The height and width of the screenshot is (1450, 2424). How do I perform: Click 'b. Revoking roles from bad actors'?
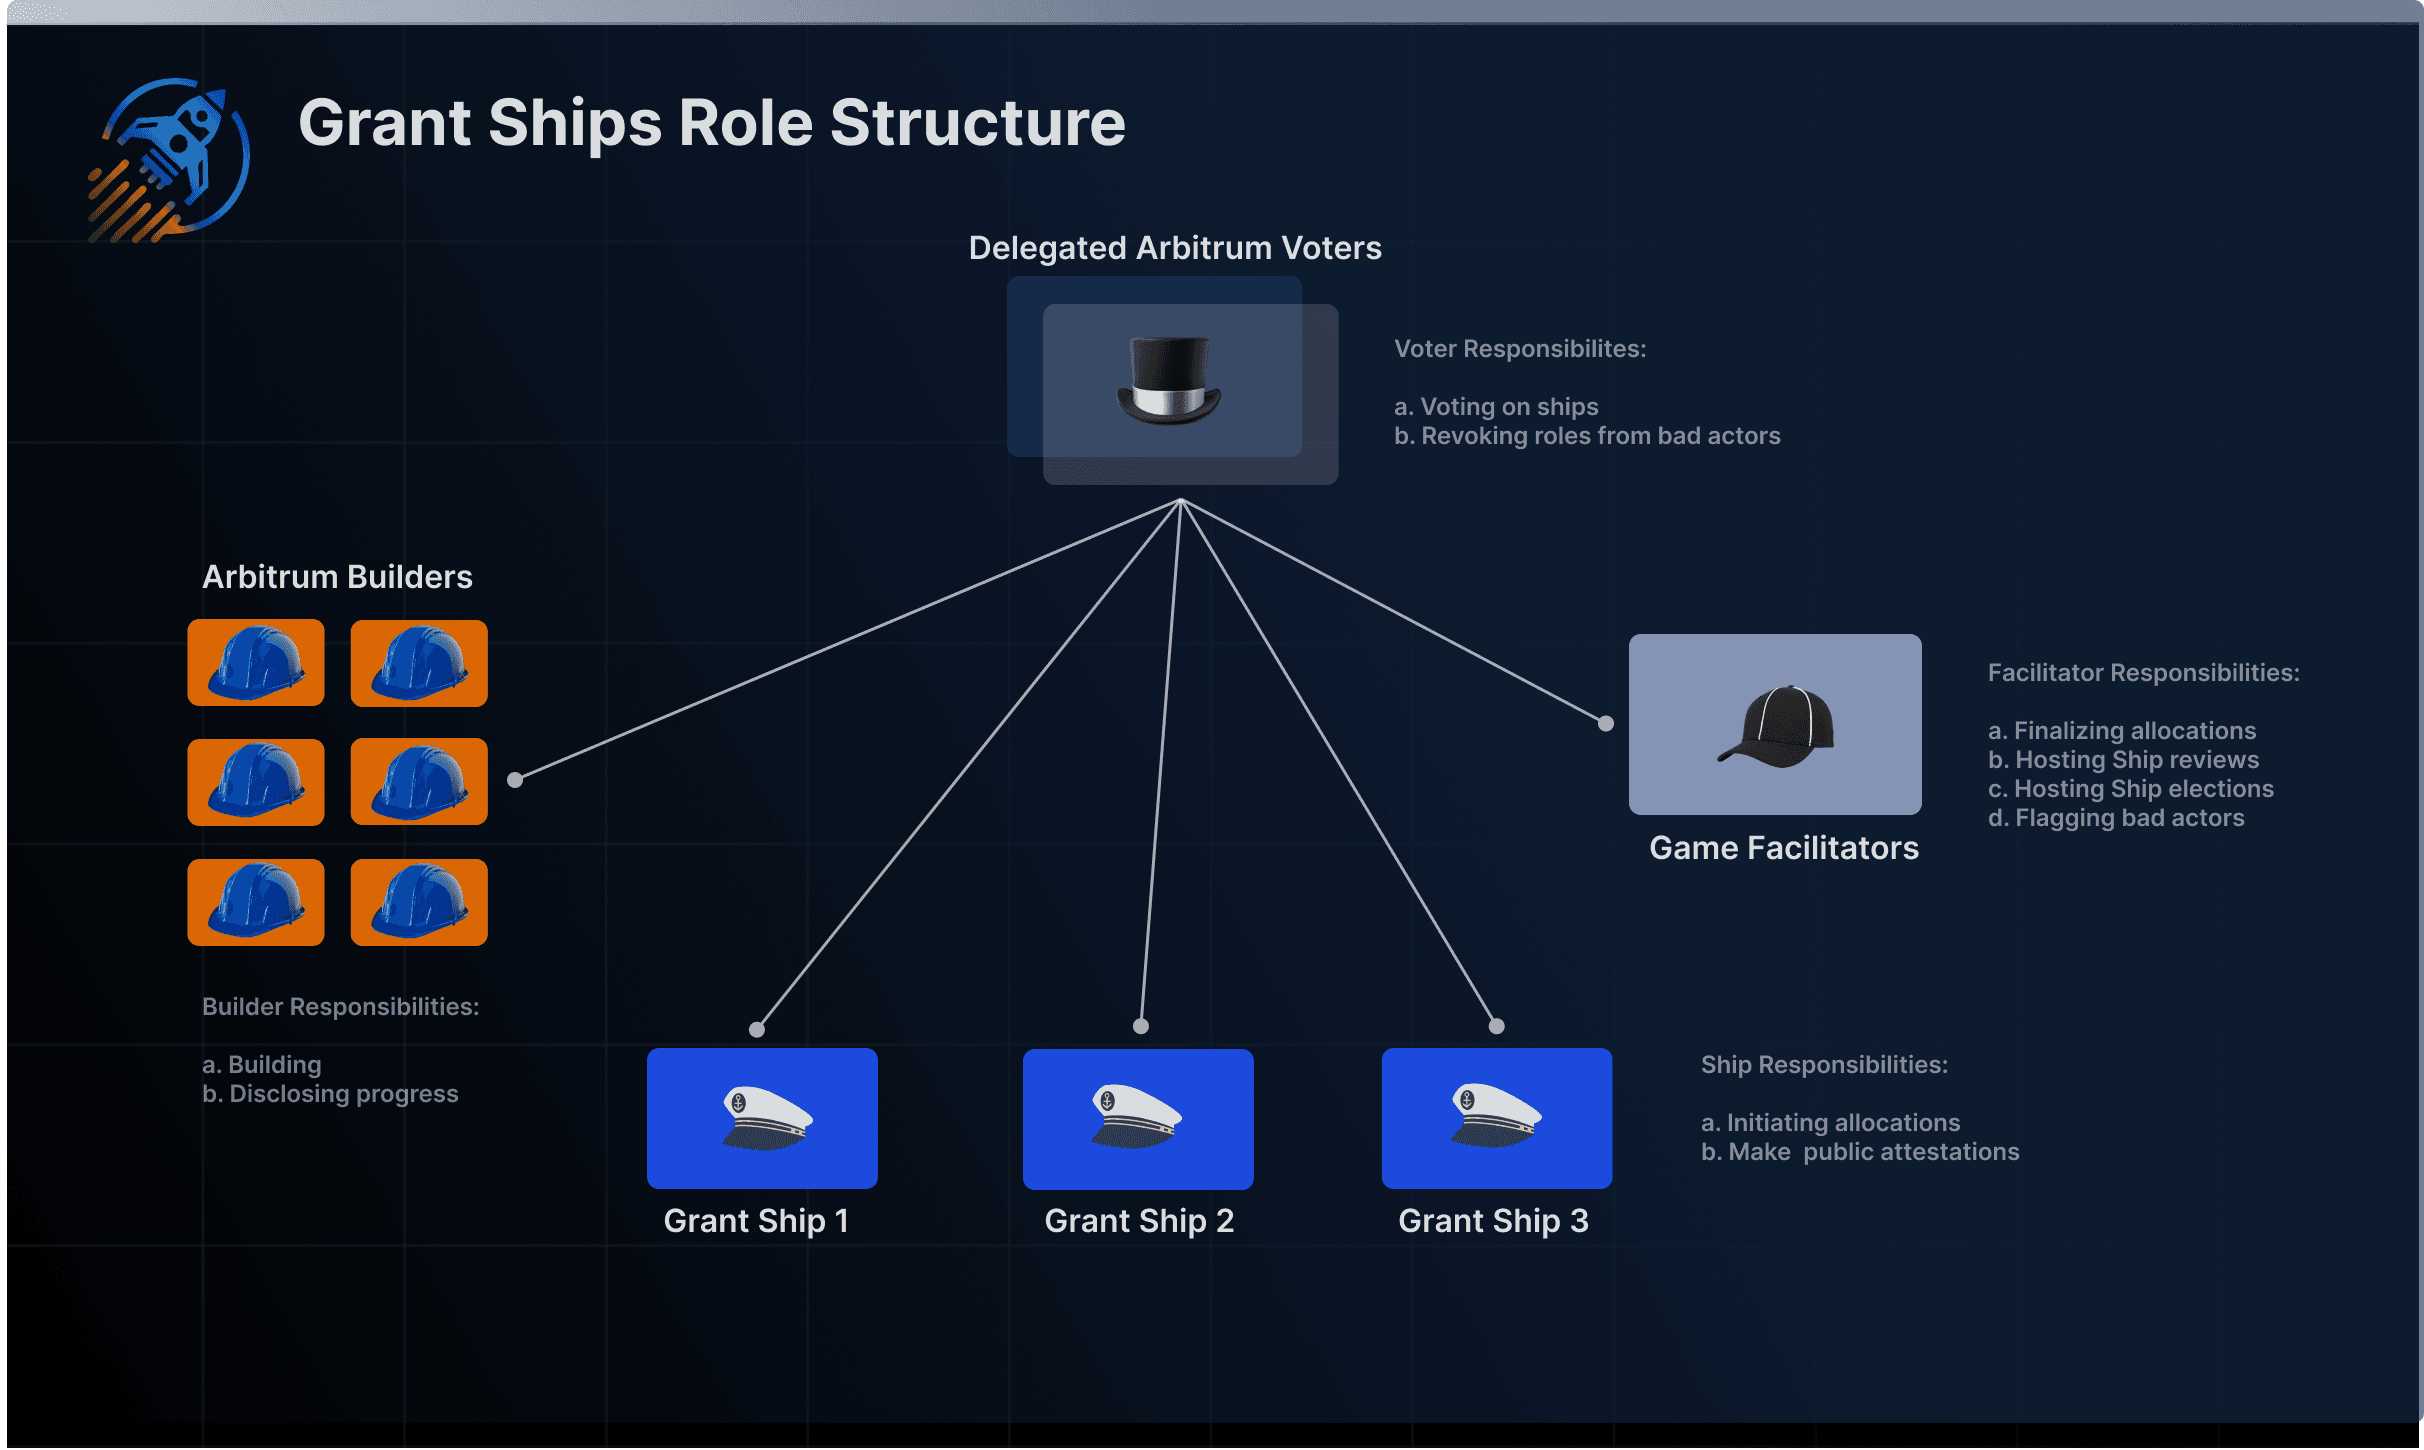coord(1587,436)
